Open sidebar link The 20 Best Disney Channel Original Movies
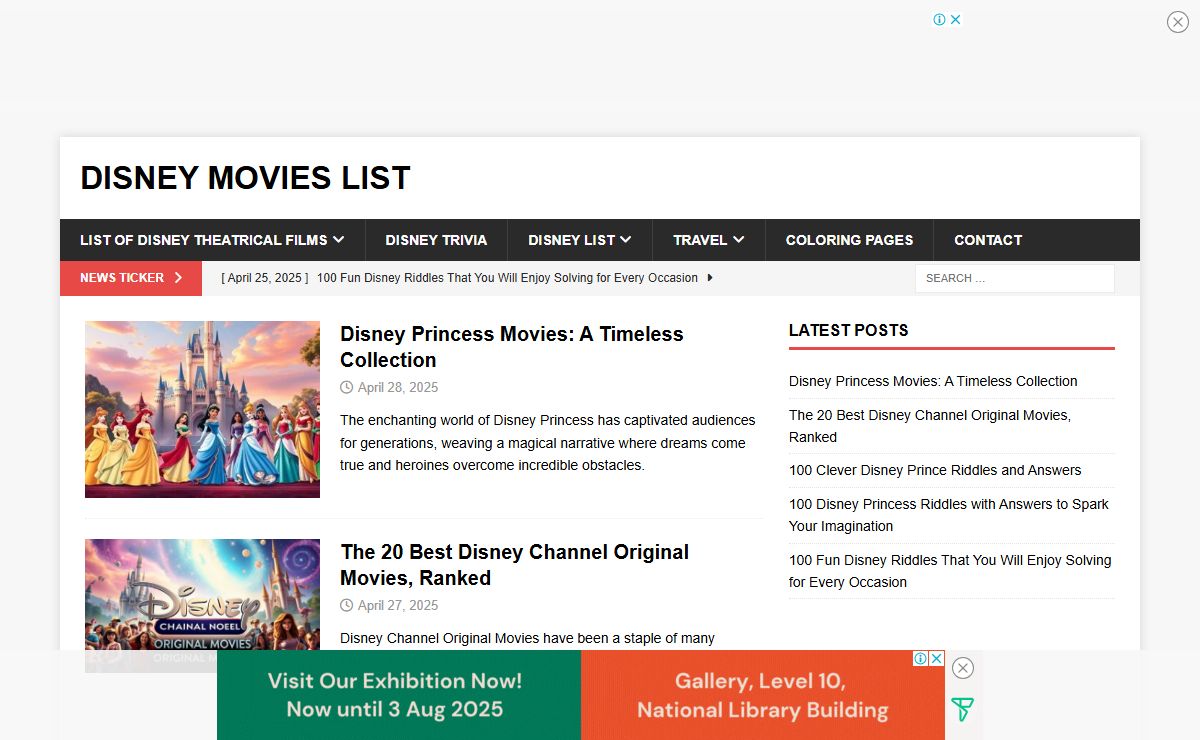This screenshot has width=1200, height=740. pos(930,426)
